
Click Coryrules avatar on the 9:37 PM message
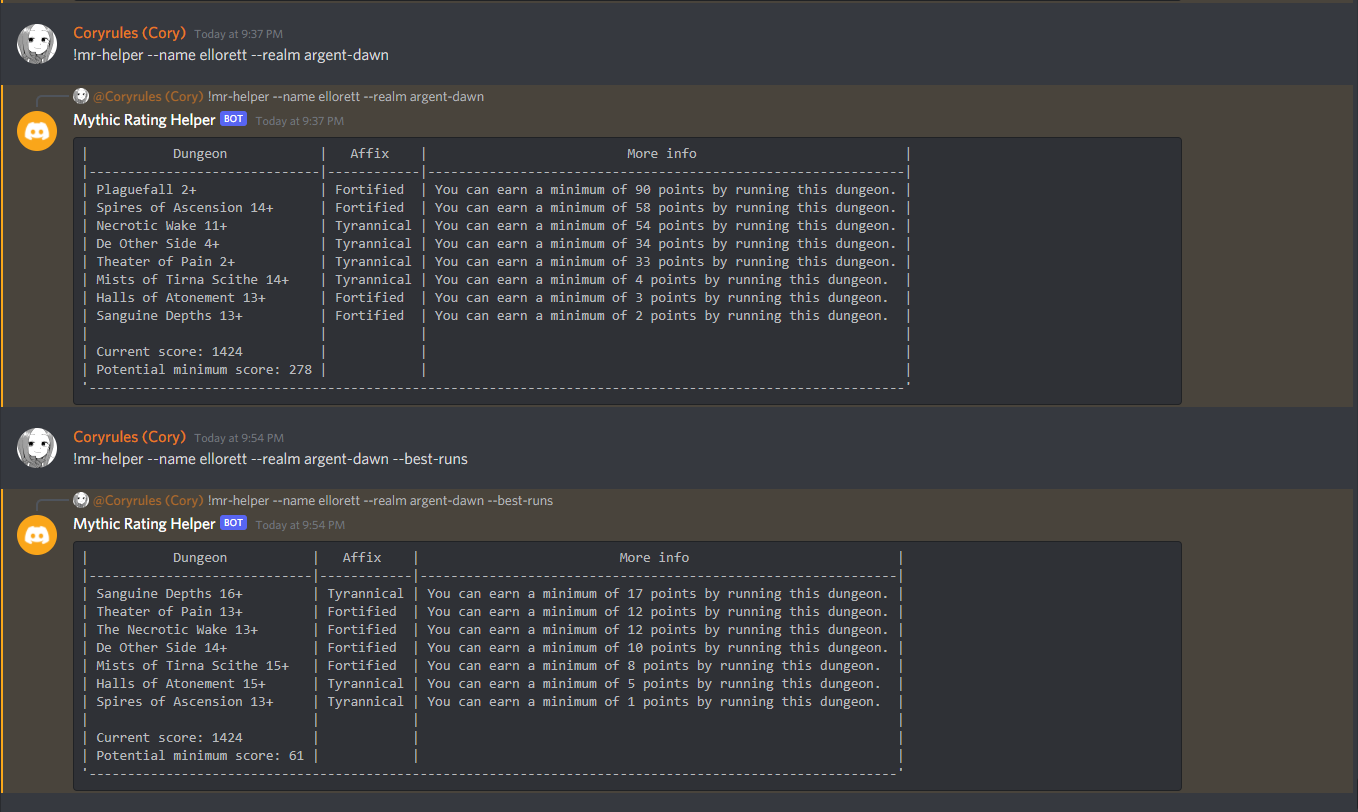point(37,45)
